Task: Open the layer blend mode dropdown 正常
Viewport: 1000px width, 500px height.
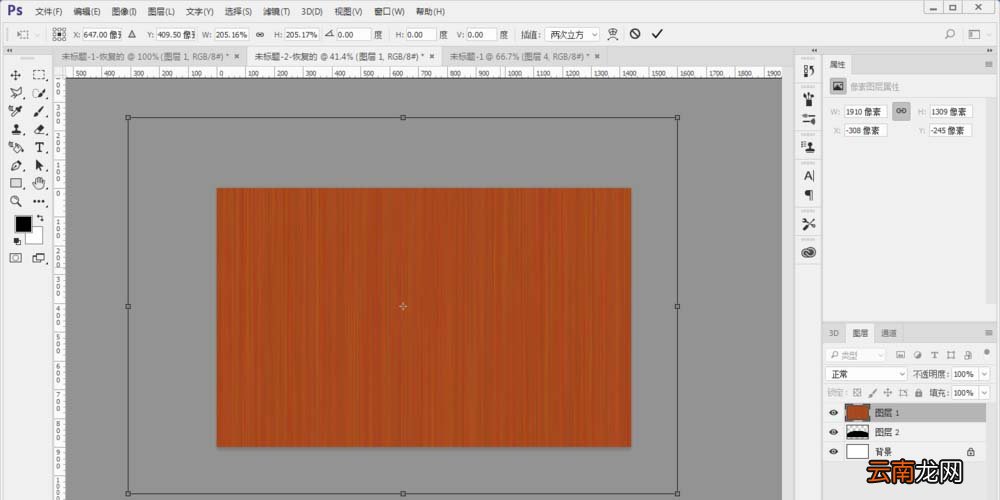Action: coord(866,374)
